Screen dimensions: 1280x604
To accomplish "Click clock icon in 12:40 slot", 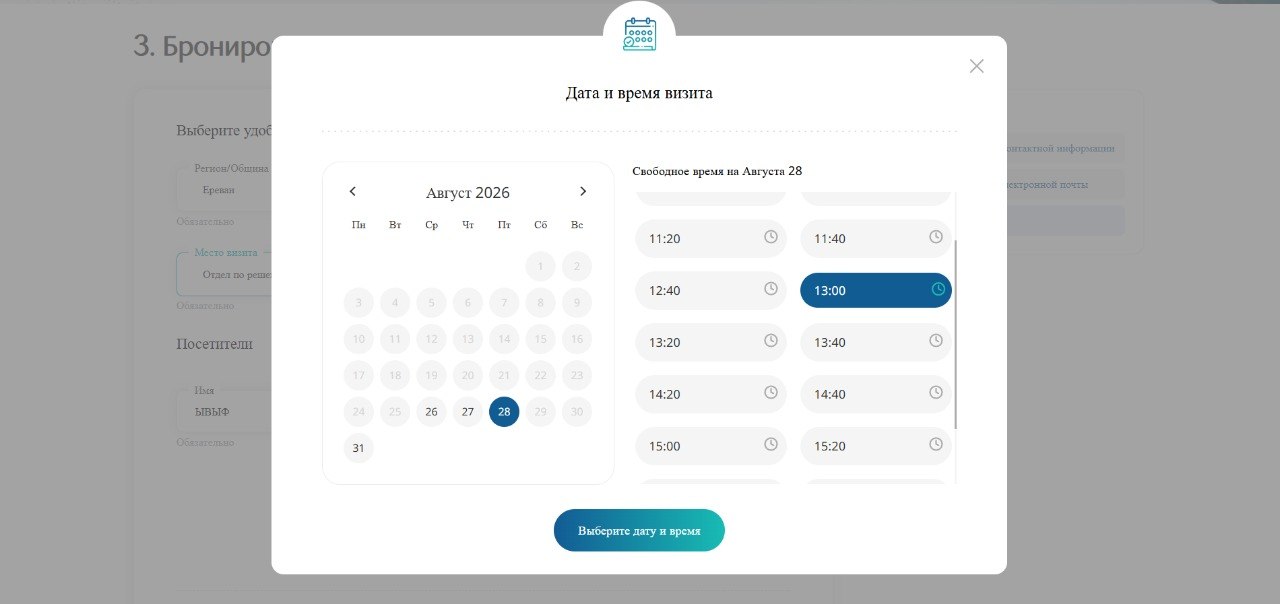I will tap(771, 289).
